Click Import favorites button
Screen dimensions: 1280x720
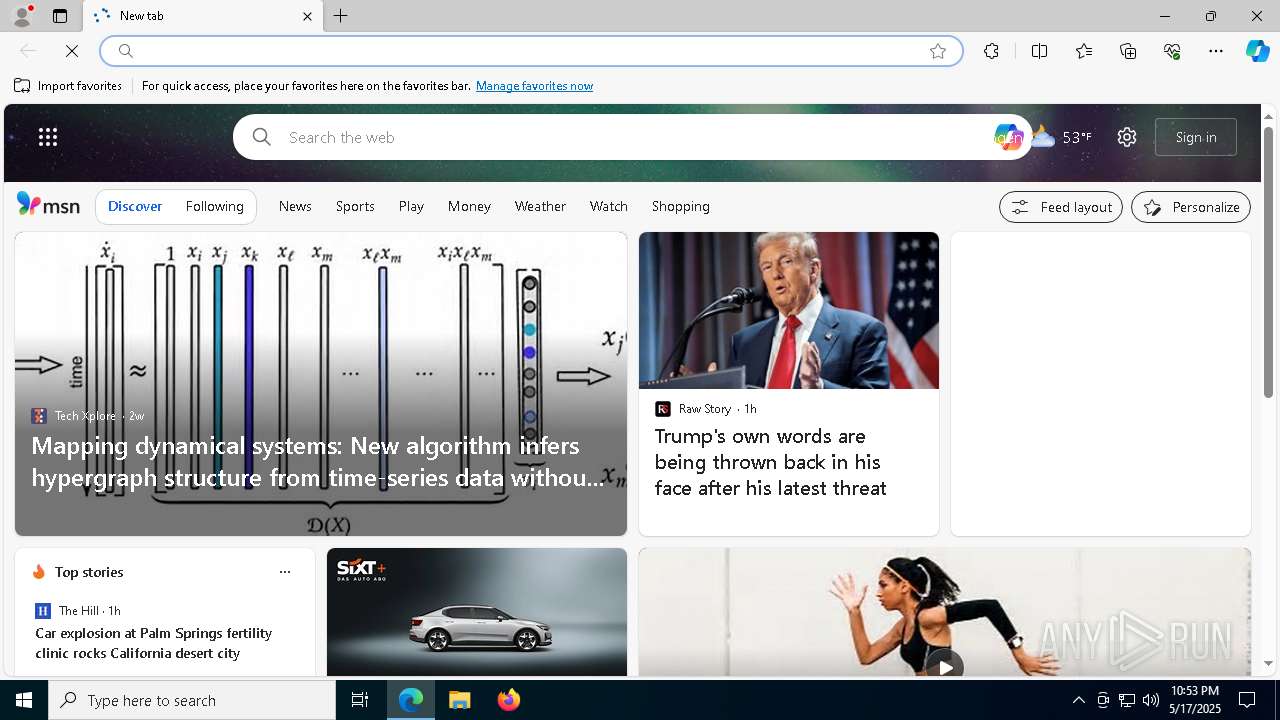click(x=68, y=86)
